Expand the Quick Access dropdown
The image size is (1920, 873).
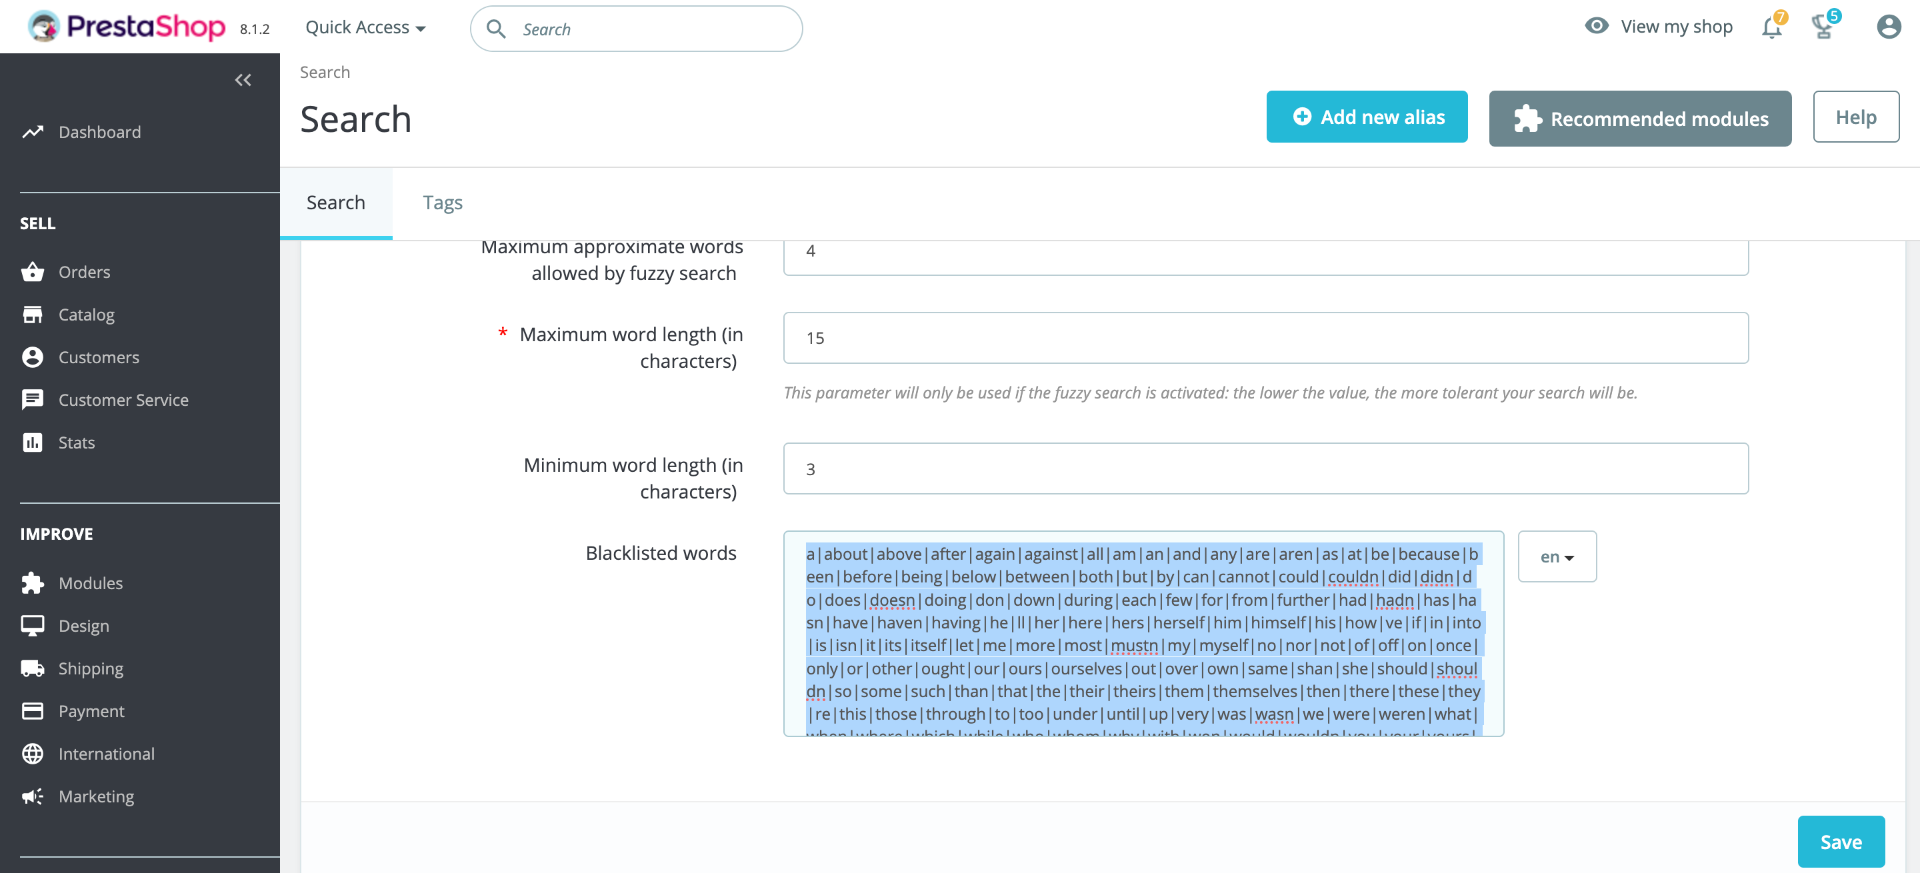365,28
